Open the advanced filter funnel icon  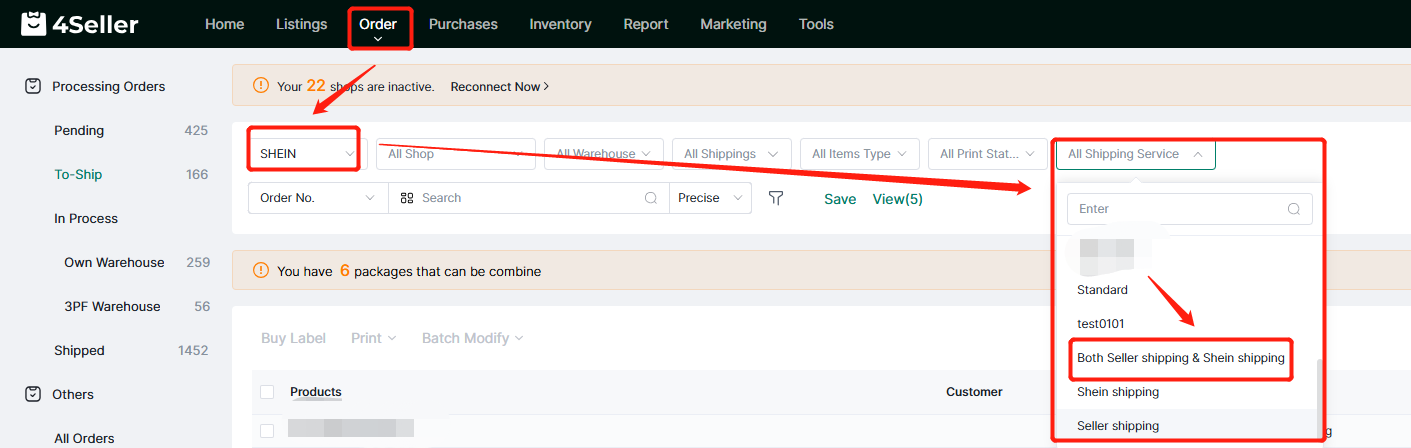pos(775,198)
